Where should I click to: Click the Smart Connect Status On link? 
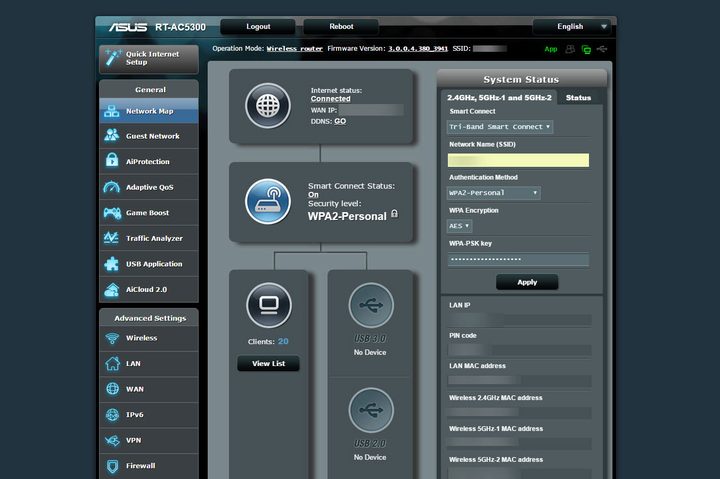tap(313, 195)
